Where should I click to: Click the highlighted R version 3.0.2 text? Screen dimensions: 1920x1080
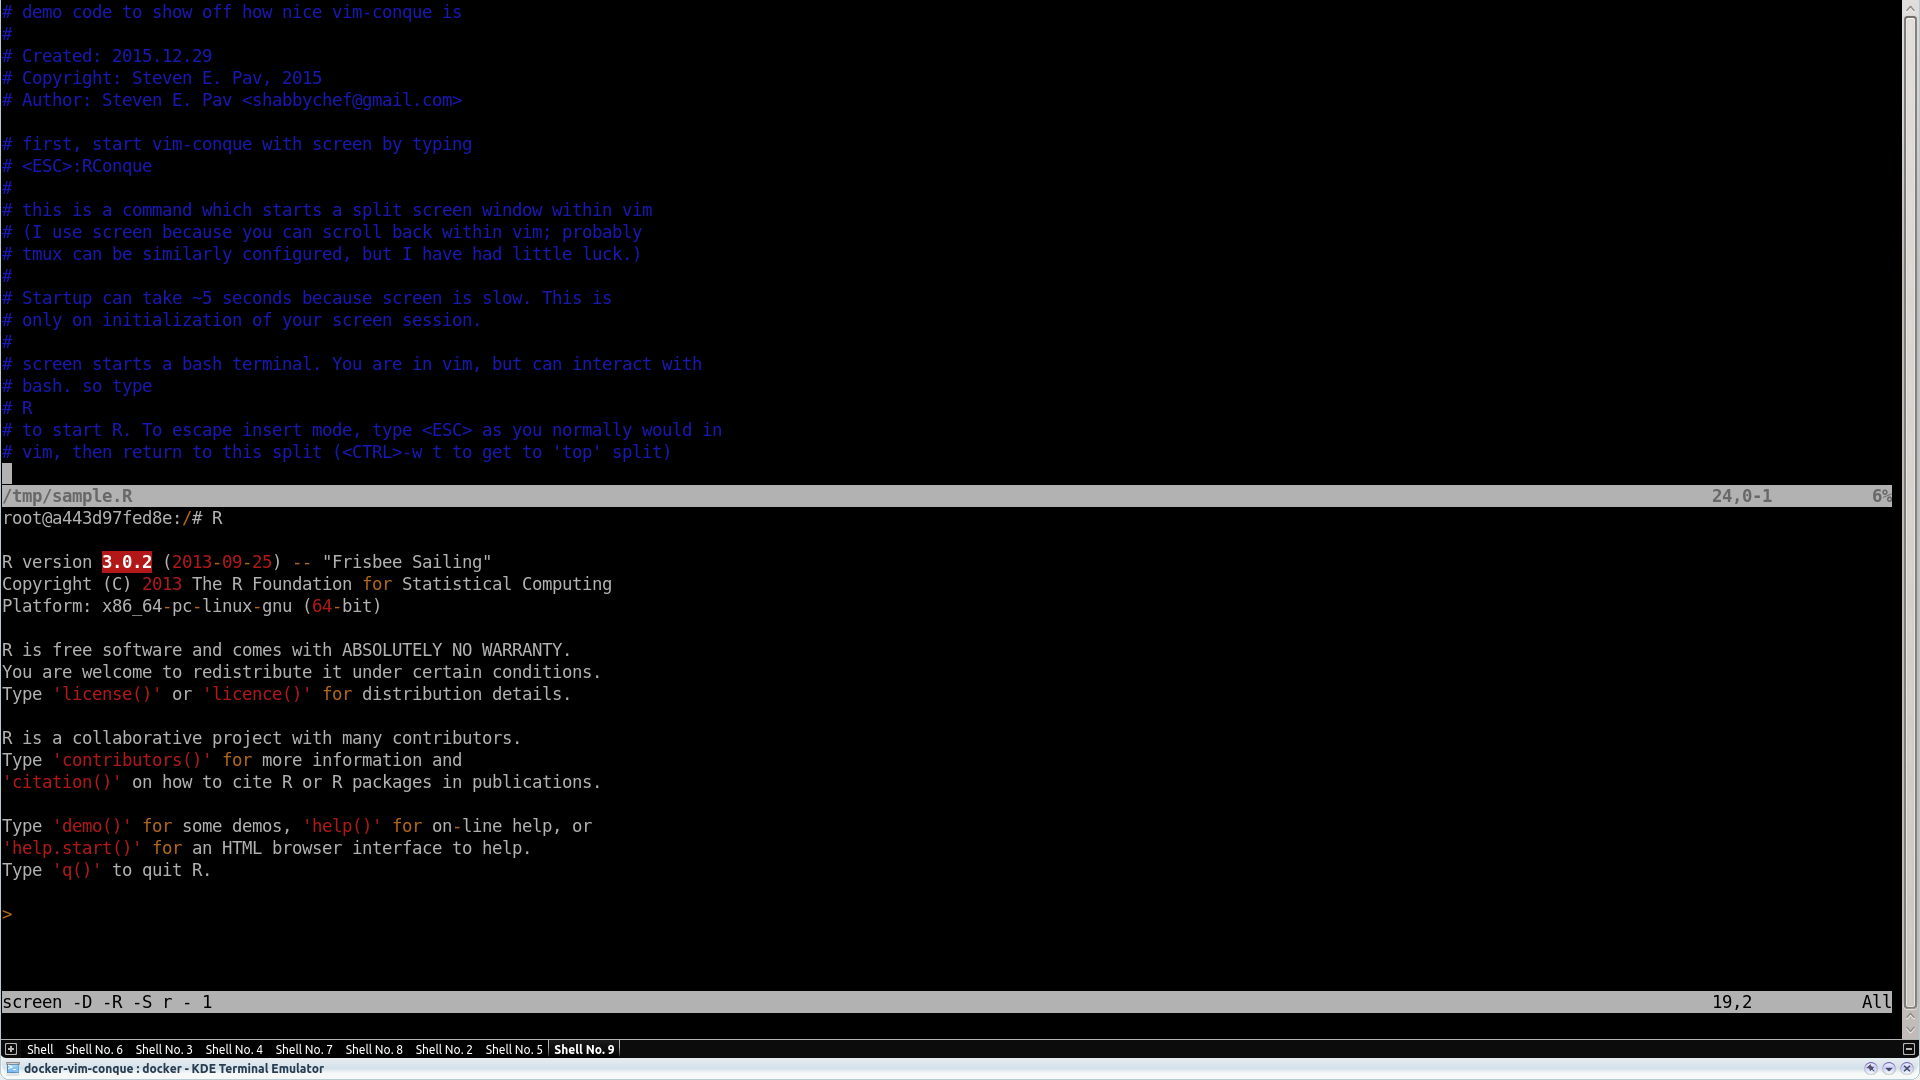127,562
